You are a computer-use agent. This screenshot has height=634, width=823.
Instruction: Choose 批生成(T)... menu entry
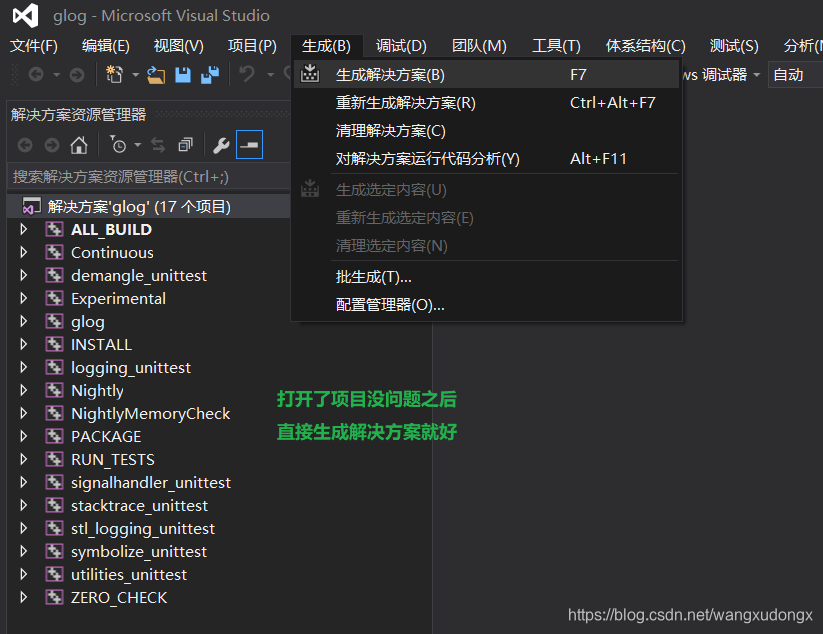coord(487,277)
